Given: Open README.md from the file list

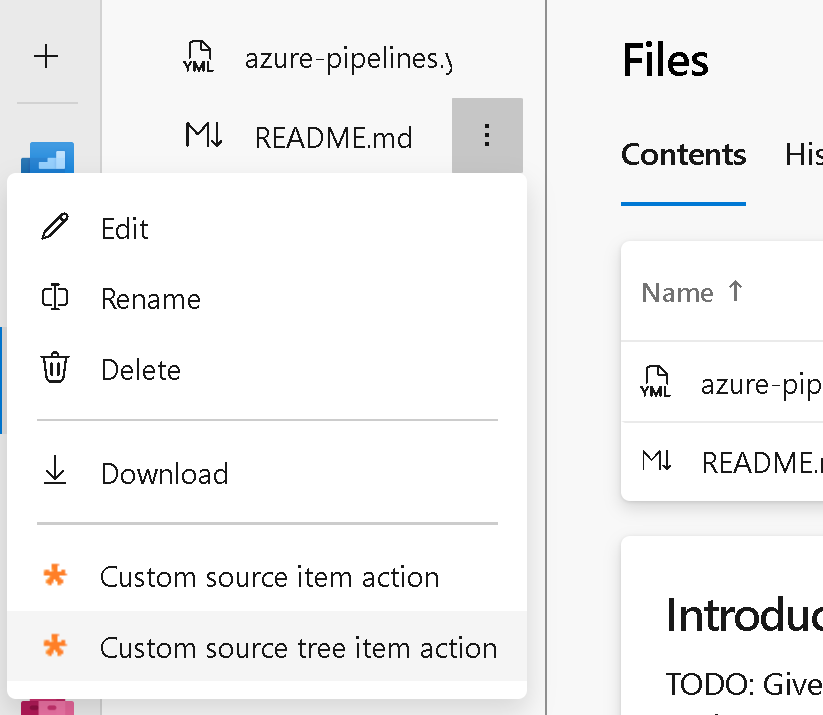Looking at the screenshot, I should tap(762, 462).
